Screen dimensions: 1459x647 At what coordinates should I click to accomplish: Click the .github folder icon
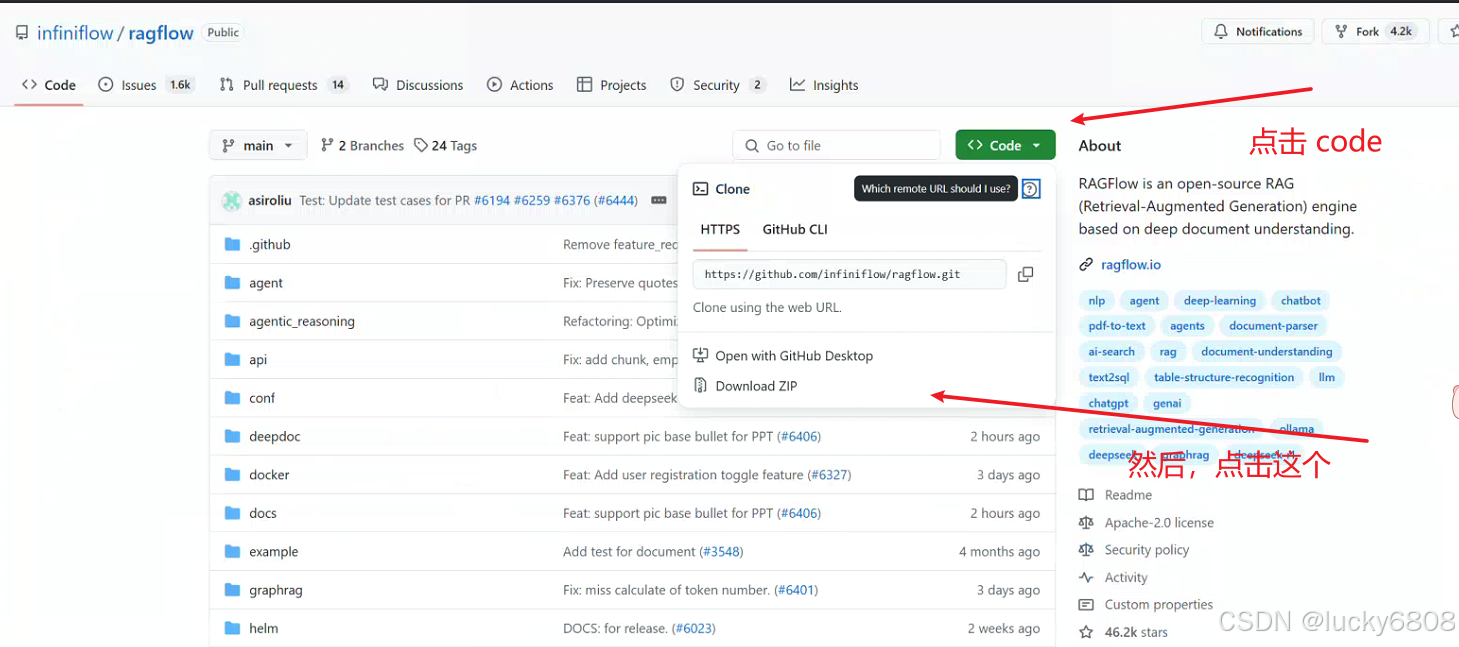[x=233, y=244]
